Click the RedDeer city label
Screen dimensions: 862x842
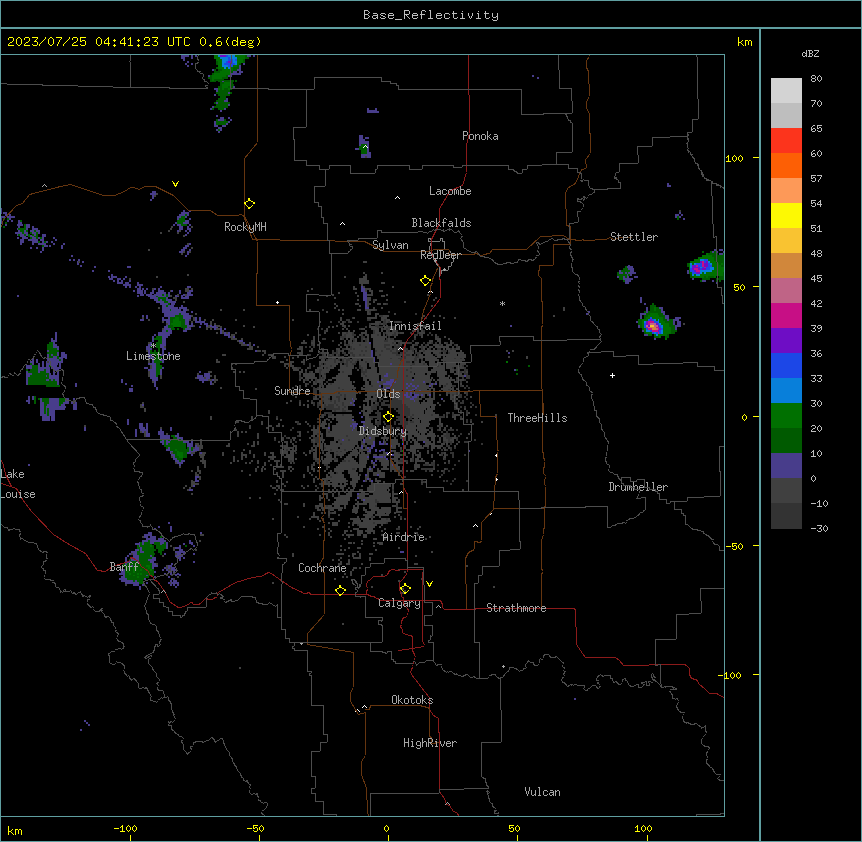coord(440,255)
